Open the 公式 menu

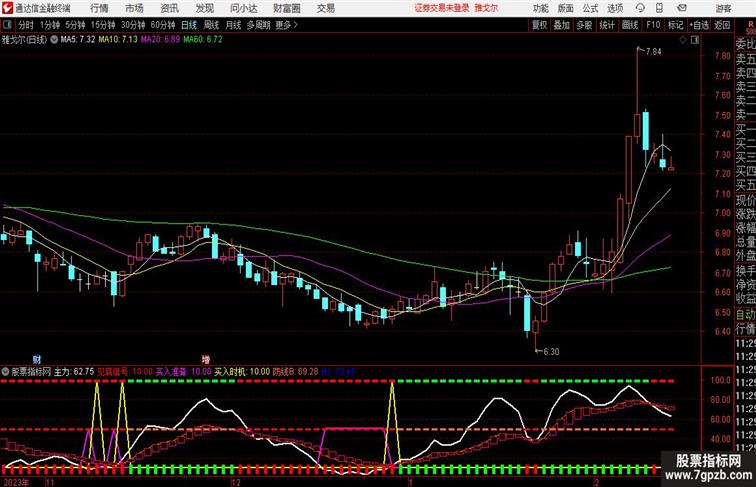590,8
